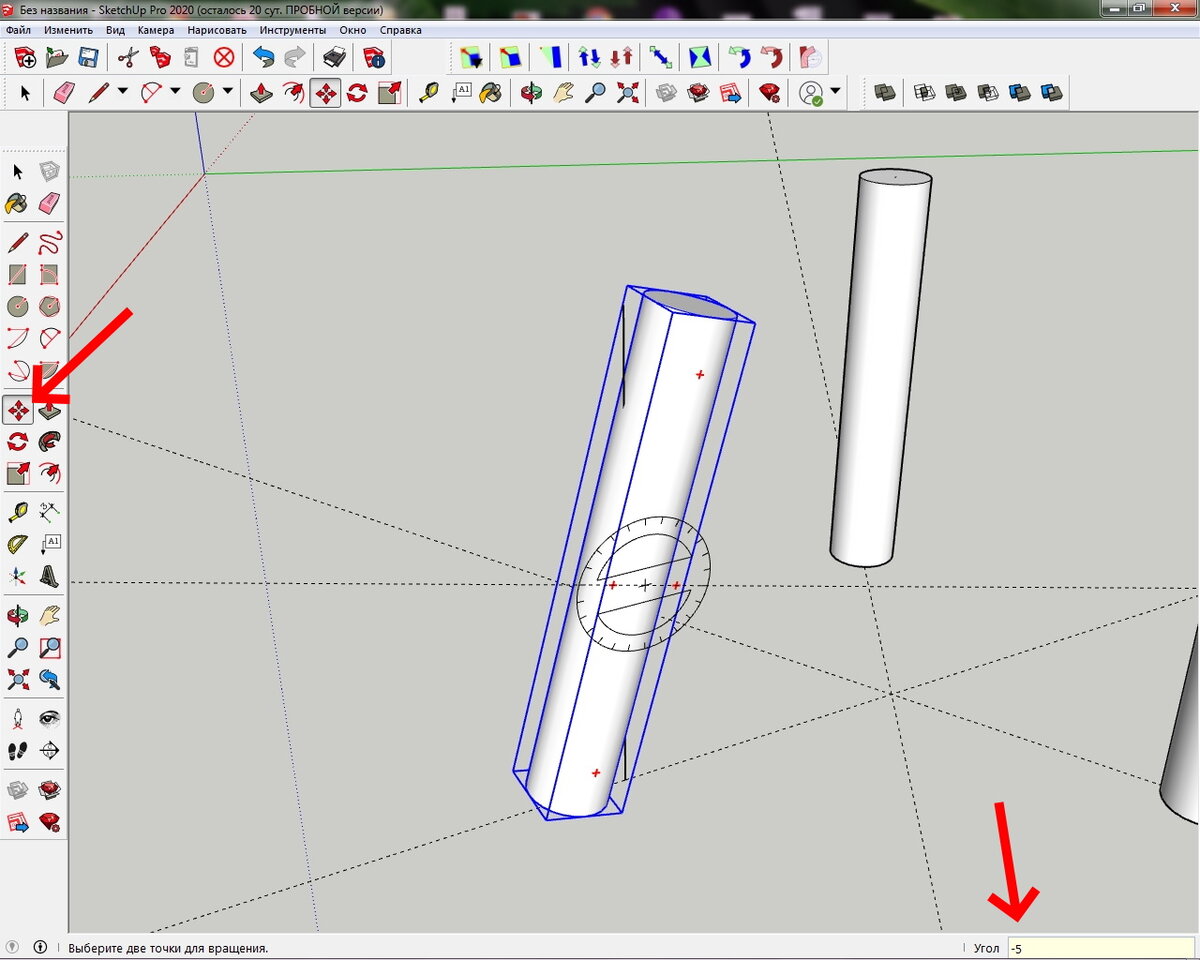Open Extension Manager ruby icon in top toolbar

[769, 93]
